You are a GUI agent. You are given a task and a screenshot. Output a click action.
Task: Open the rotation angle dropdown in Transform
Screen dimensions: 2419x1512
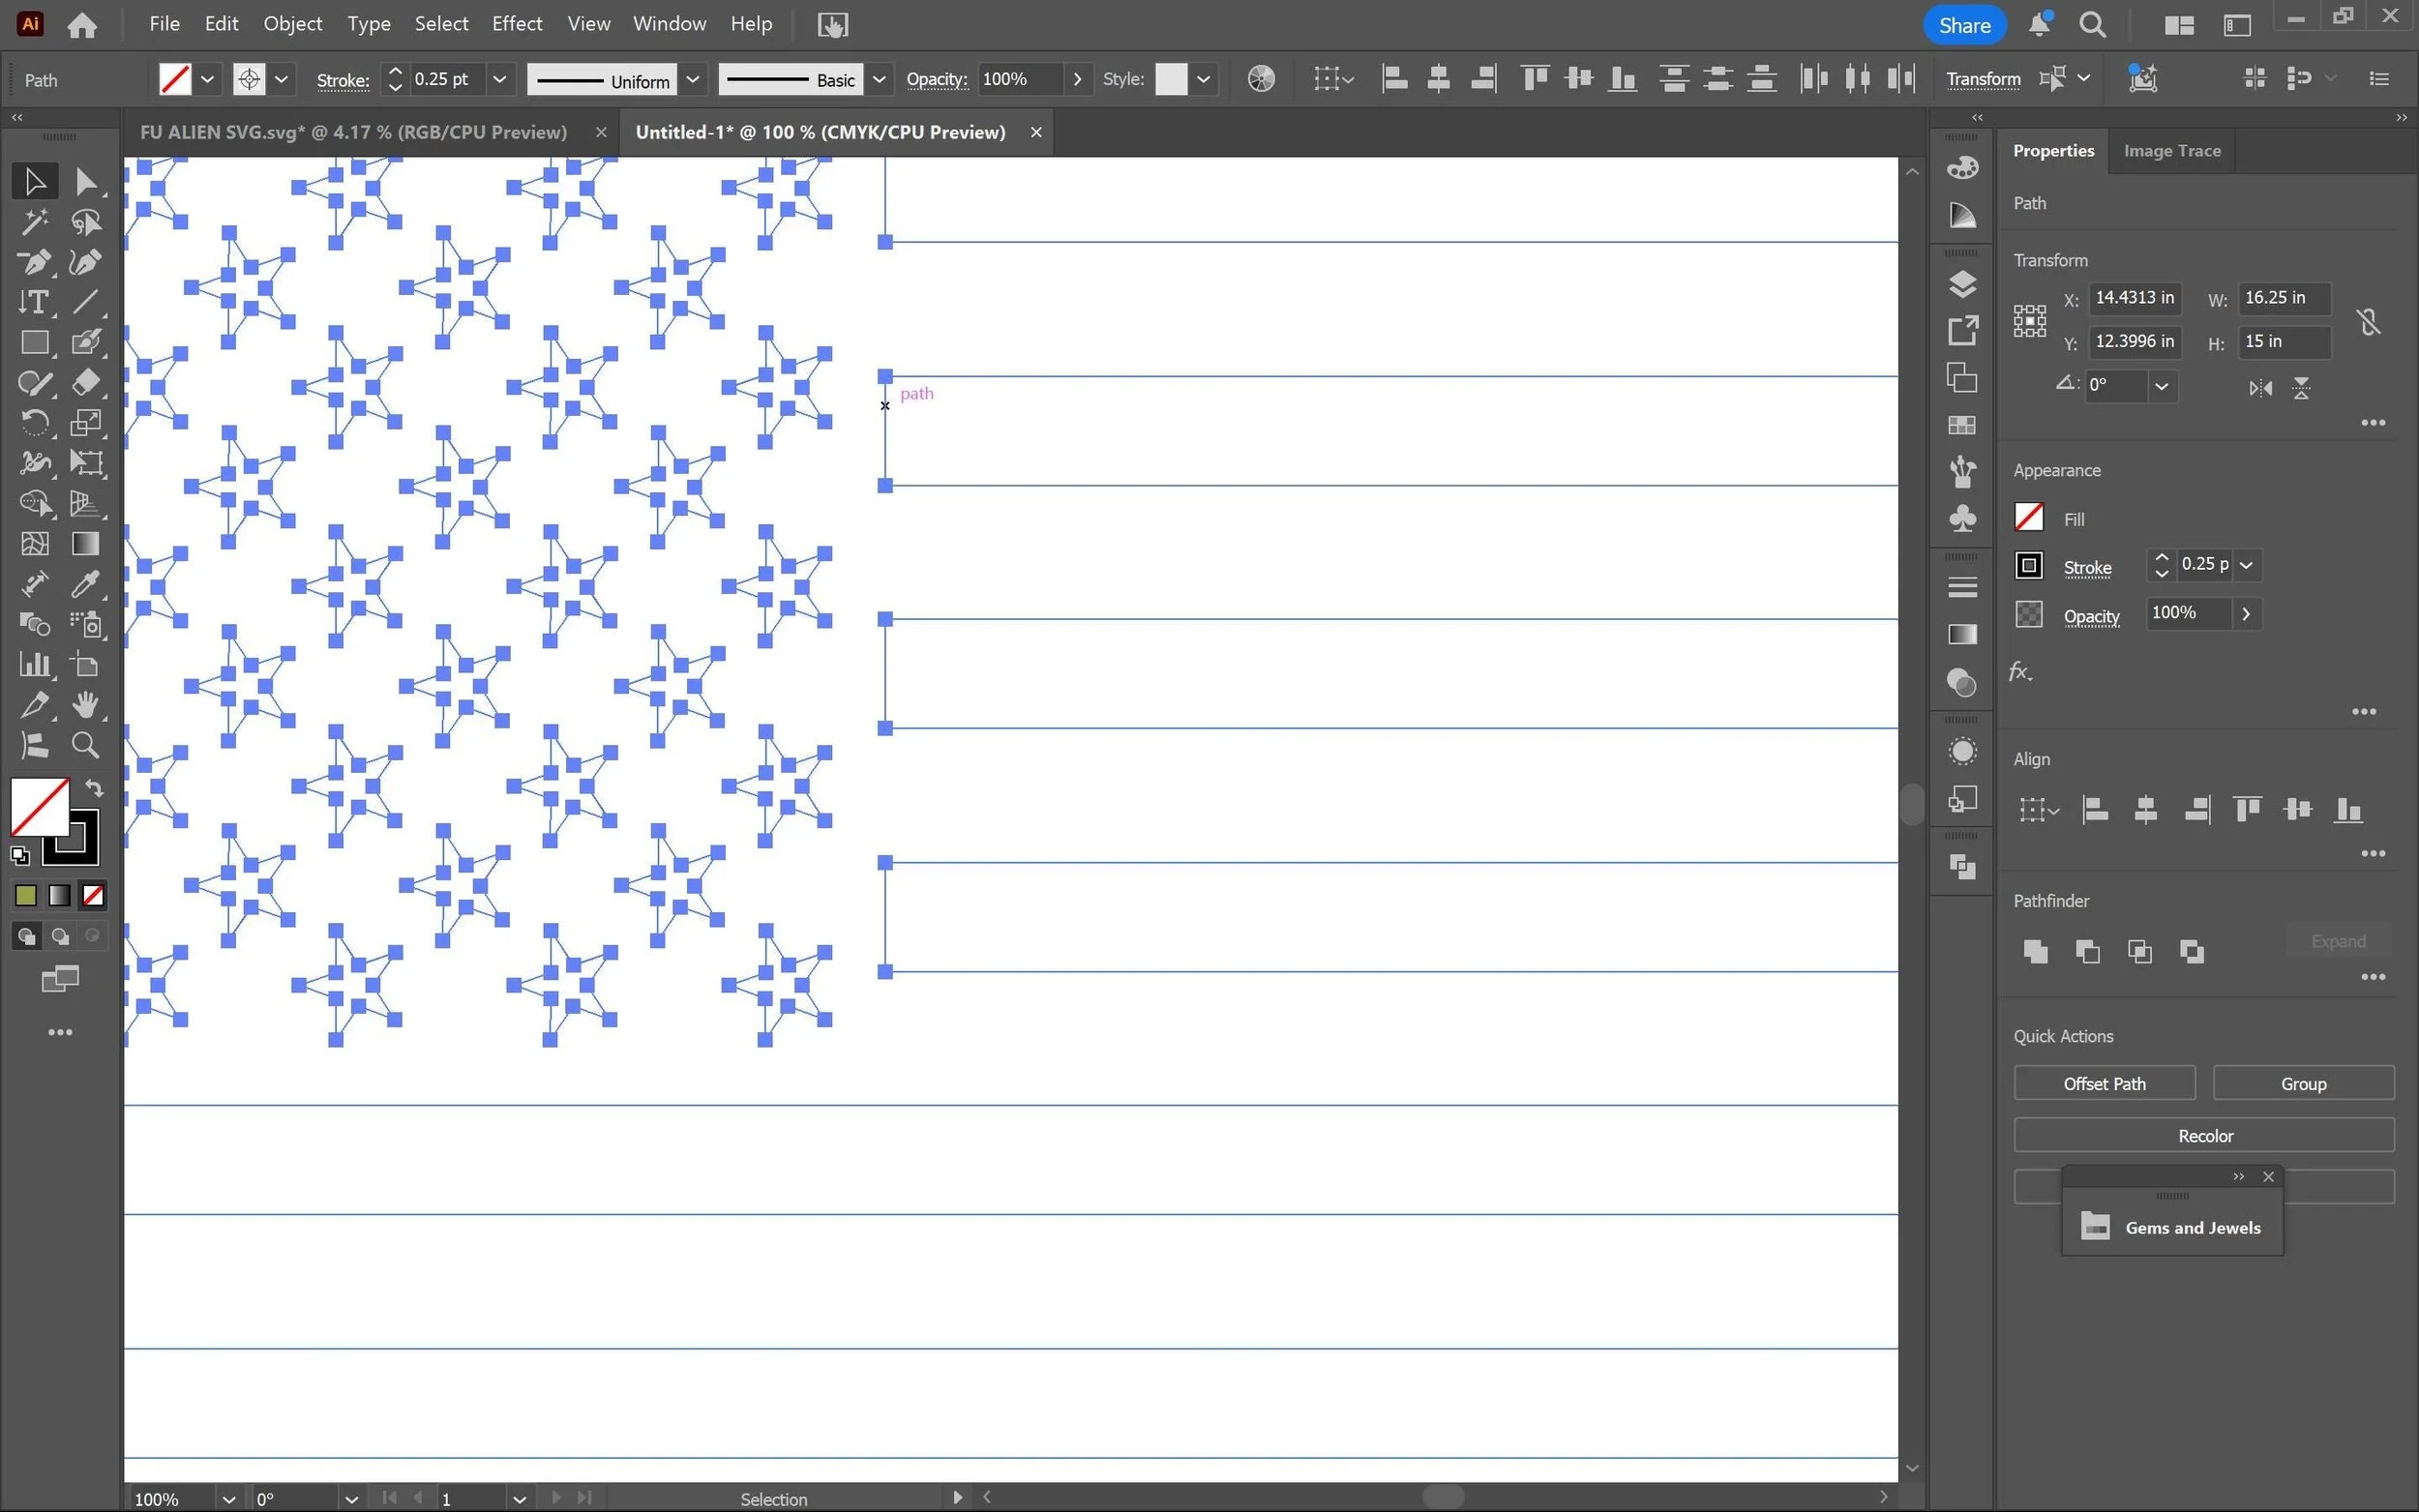[x=2161, y=386]
